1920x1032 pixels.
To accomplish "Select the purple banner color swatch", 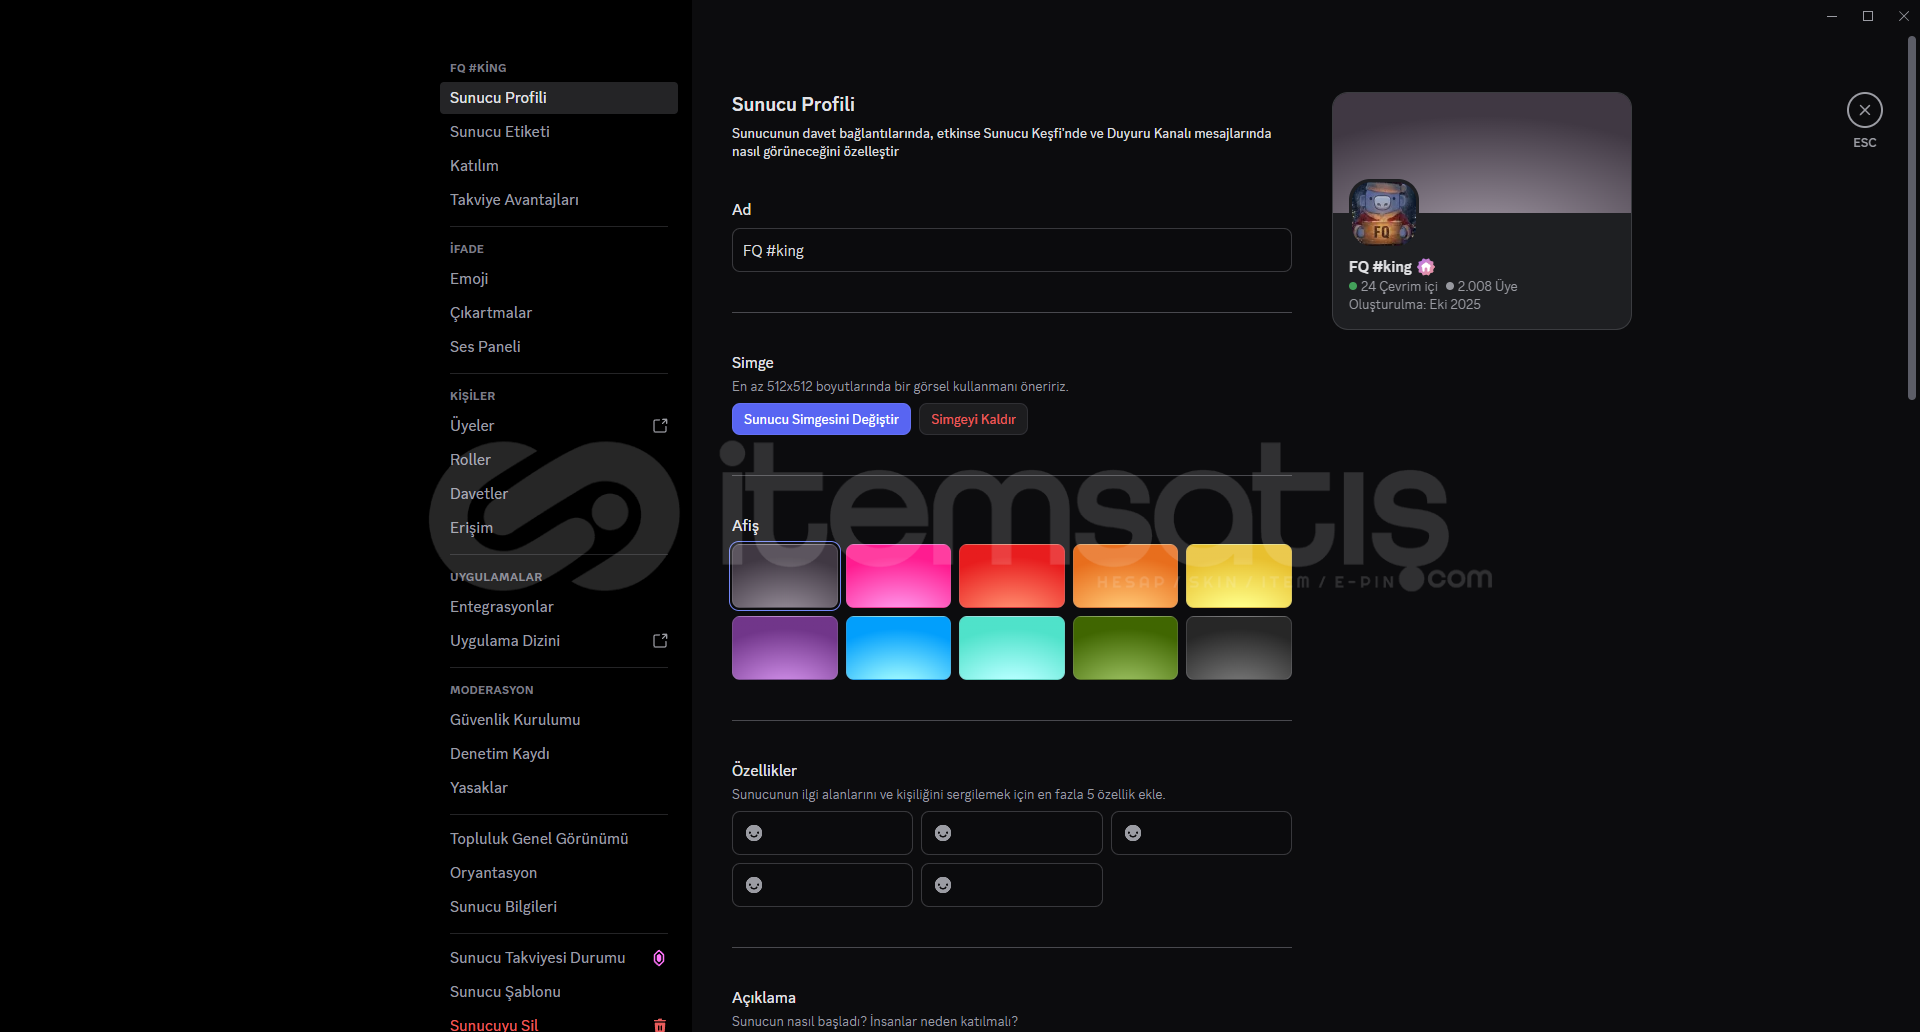I will click(x=784, y=648).
